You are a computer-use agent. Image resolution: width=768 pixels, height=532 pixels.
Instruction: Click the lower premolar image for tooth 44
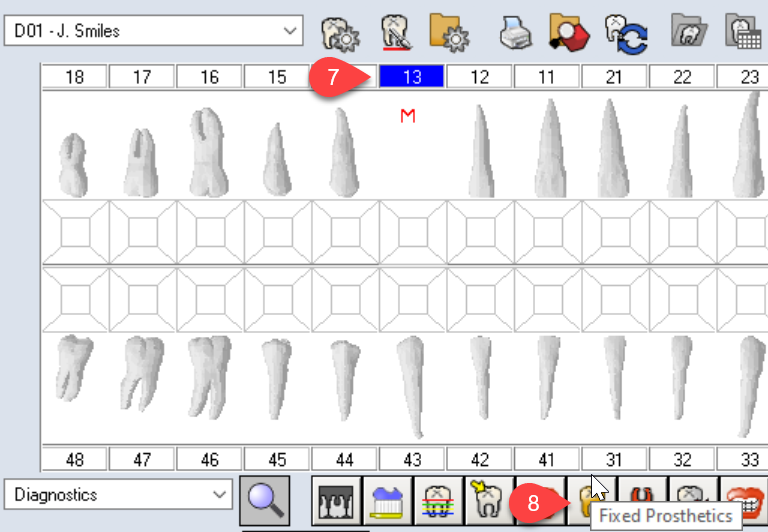(345, 381)
